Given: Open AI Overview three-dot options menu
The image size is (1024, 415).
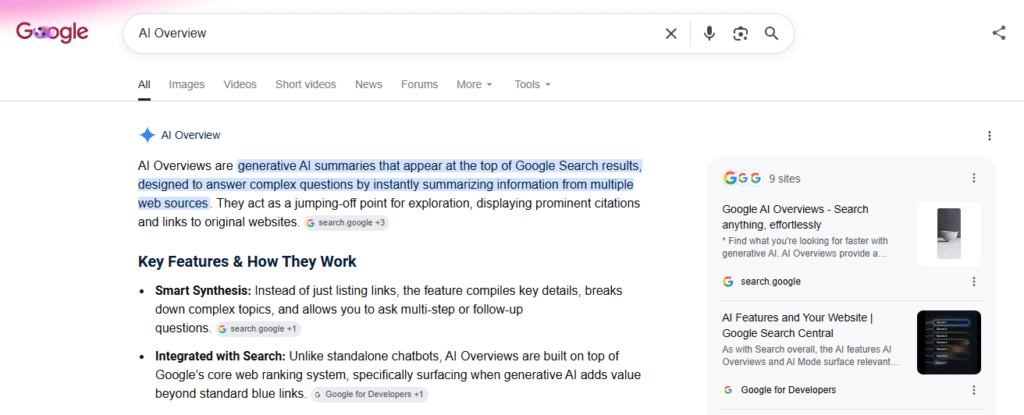Looking at the screenshot, I should click(x=989, y=136).
